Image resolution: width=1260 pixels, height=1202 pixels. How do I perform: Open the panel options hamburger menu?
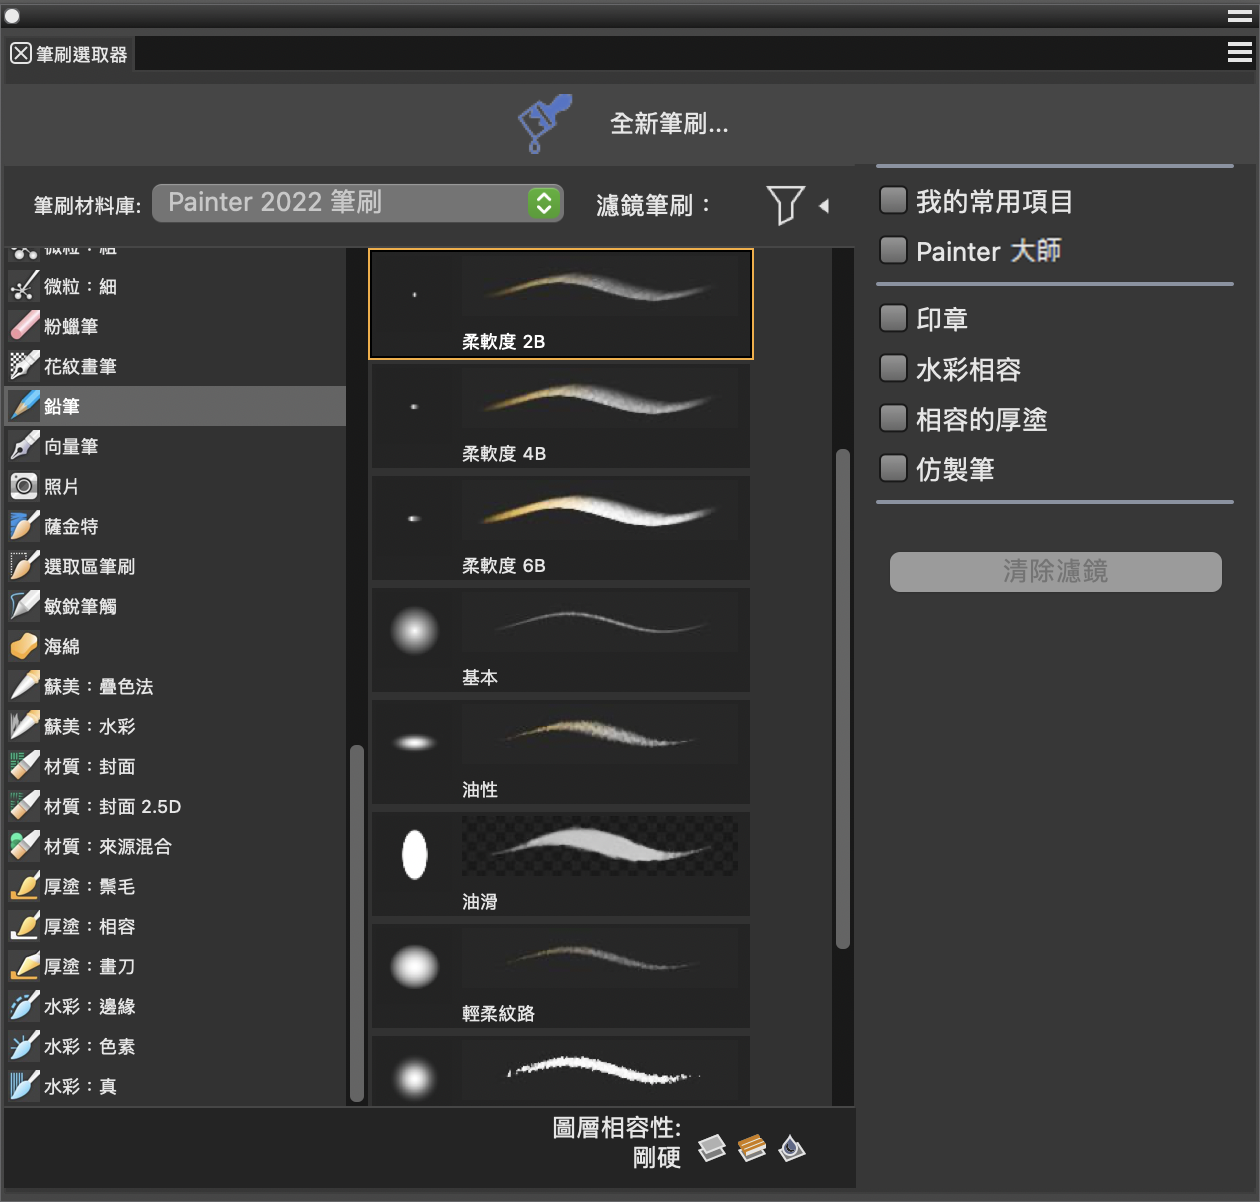tap(1240, 52)
